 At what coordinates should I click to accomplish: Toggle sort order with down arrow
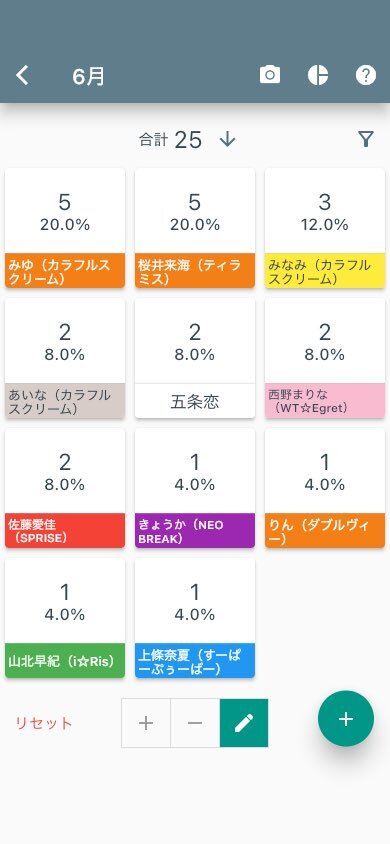tap(228, 139)
